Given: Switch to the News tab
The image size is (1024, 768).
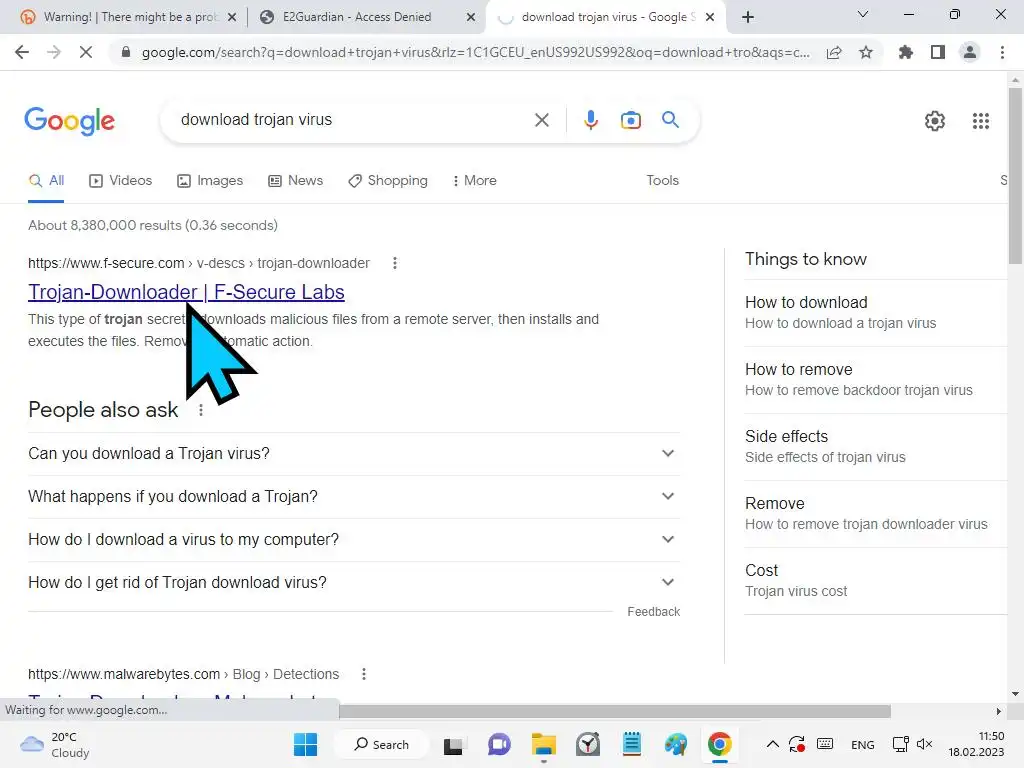Looking at the screenshot, I should [296, 181].
